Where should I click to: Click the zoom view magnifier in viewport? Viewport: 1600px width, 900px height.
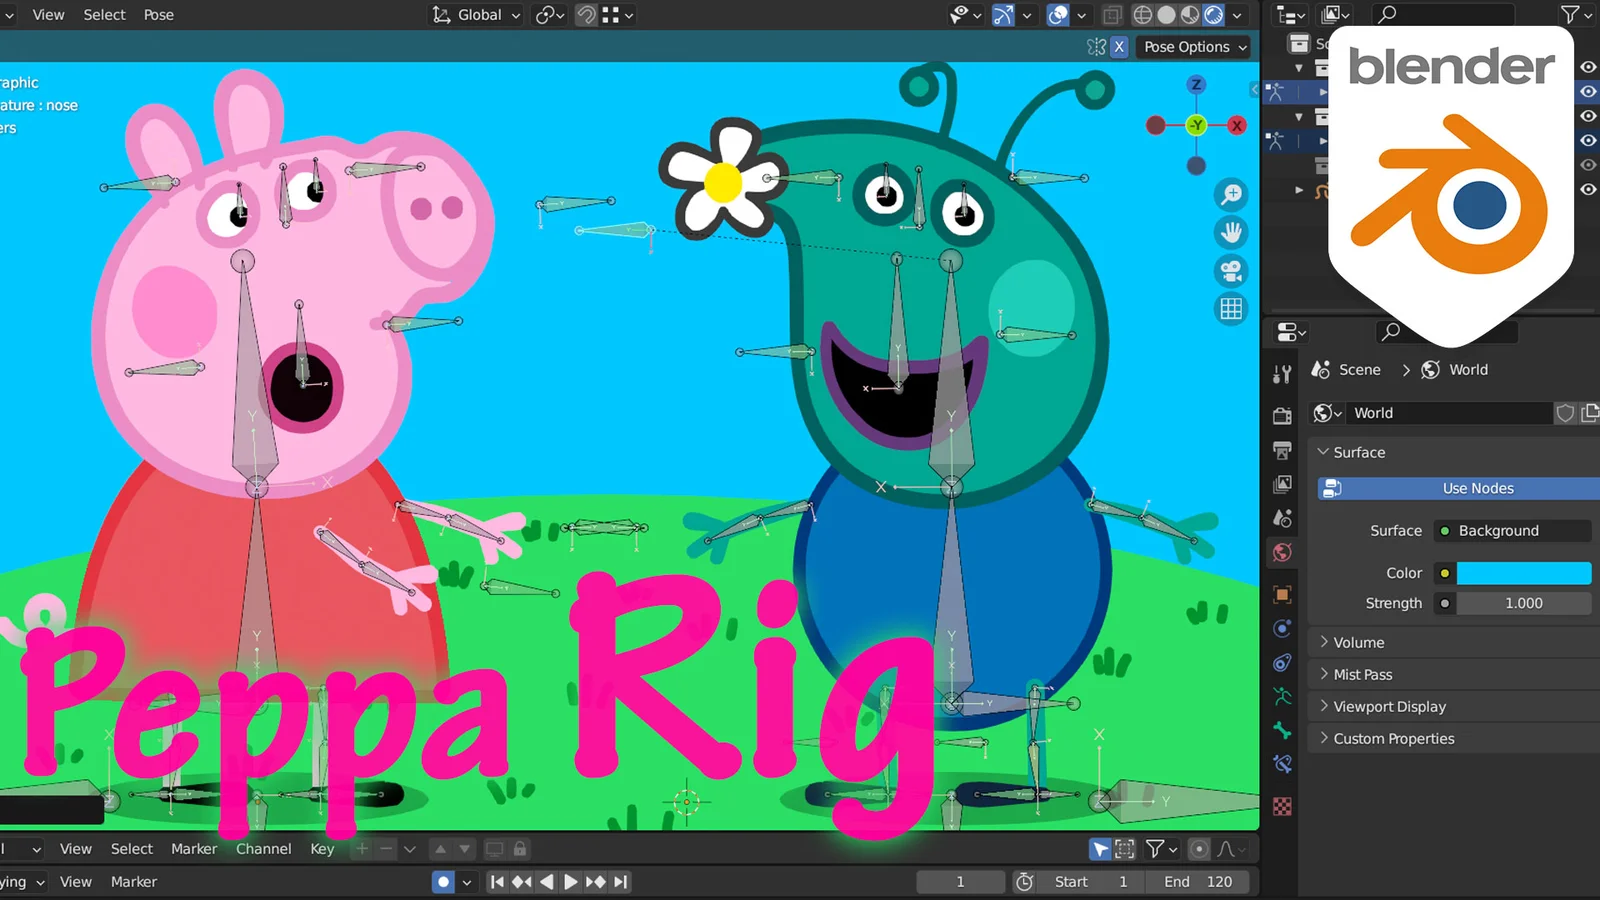tap(1231, 194)
